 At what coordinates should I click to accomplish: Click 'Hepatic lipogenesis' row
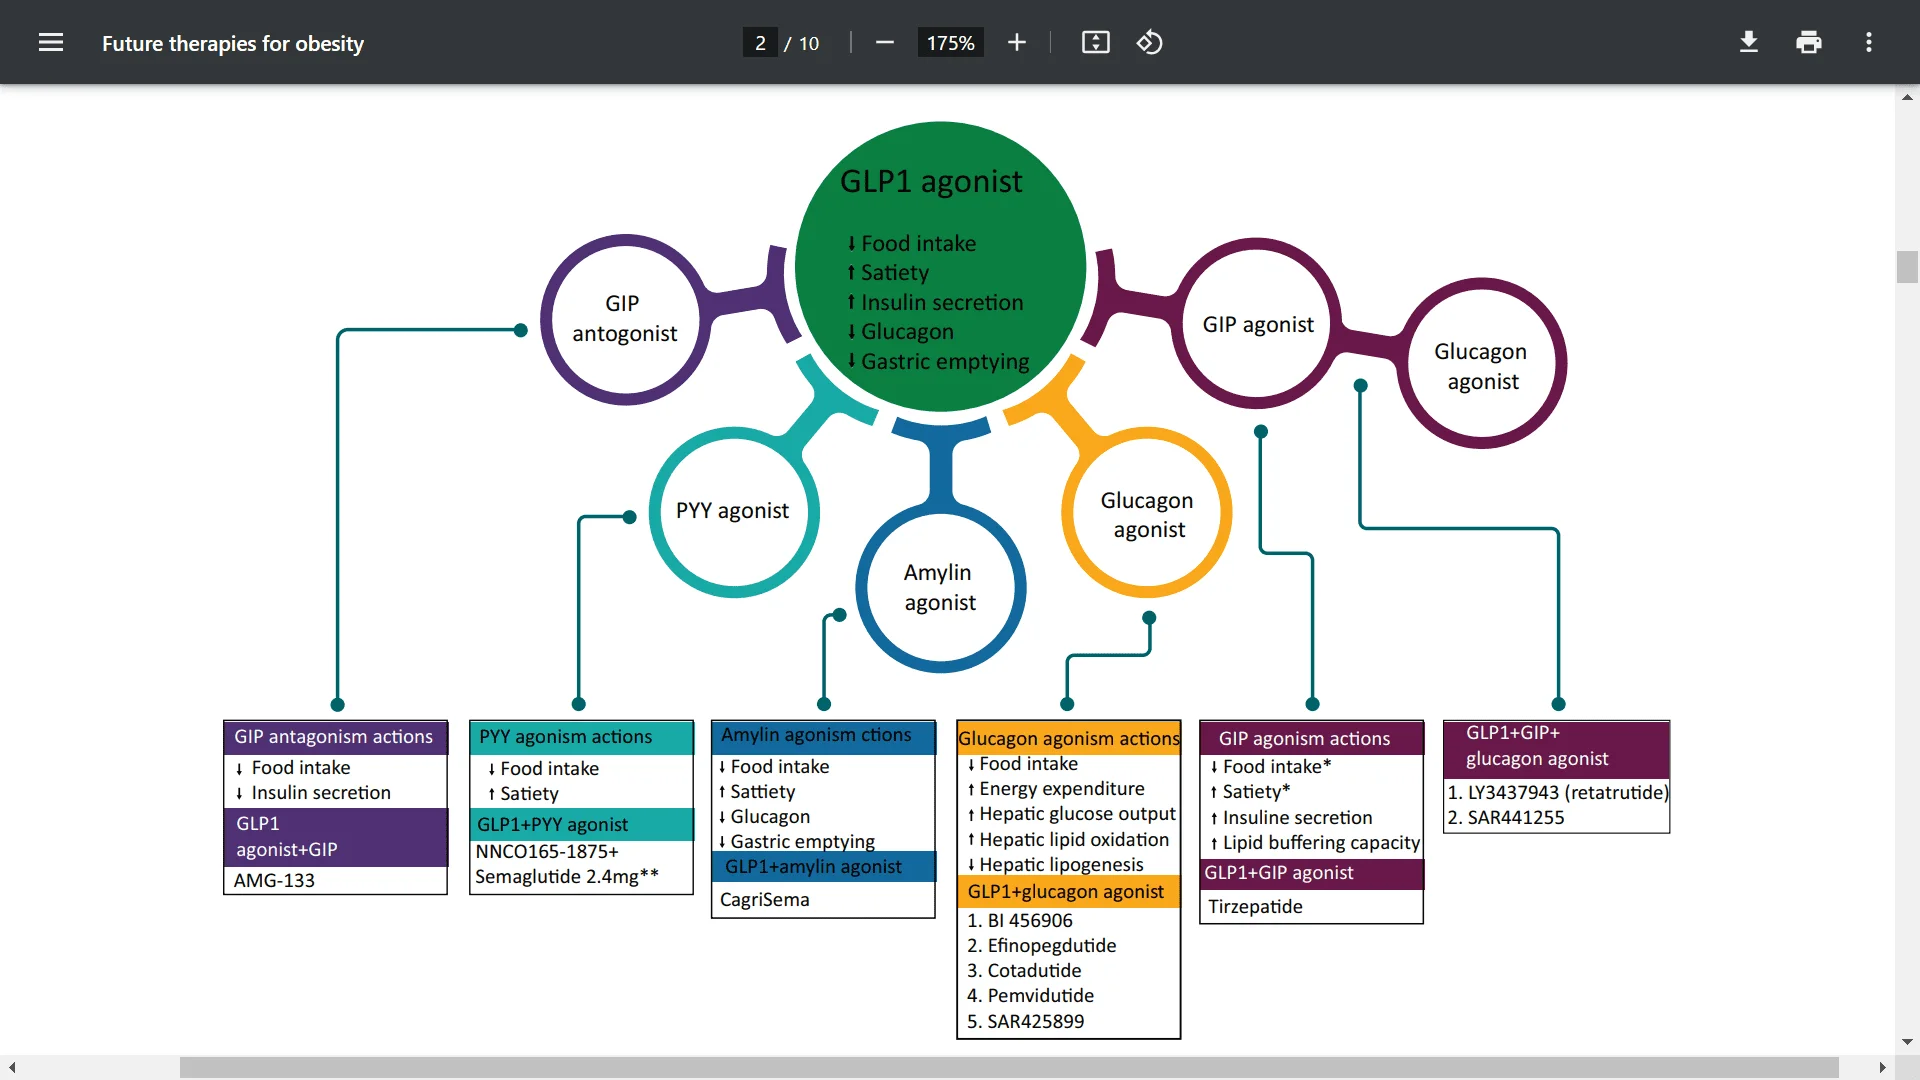1055,865
